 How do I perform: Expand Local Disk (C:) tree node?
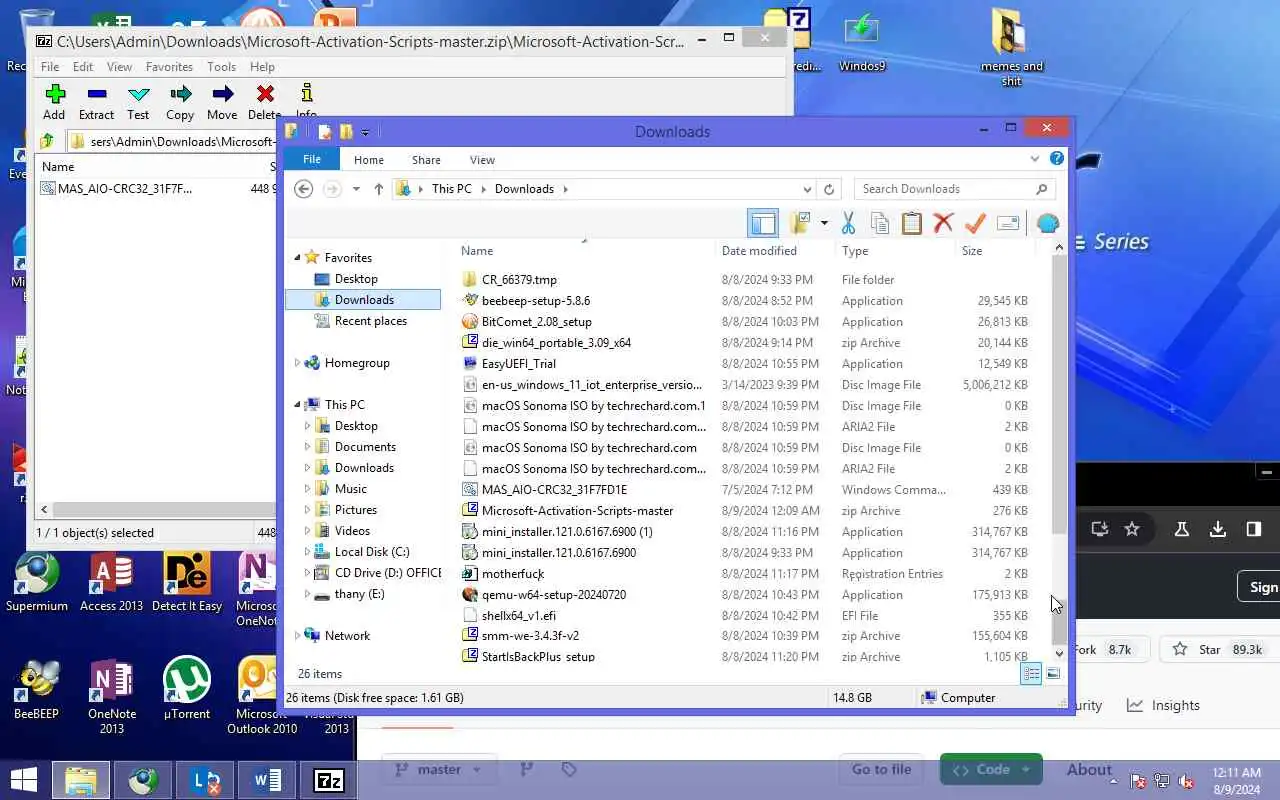[x=307, y=552]
